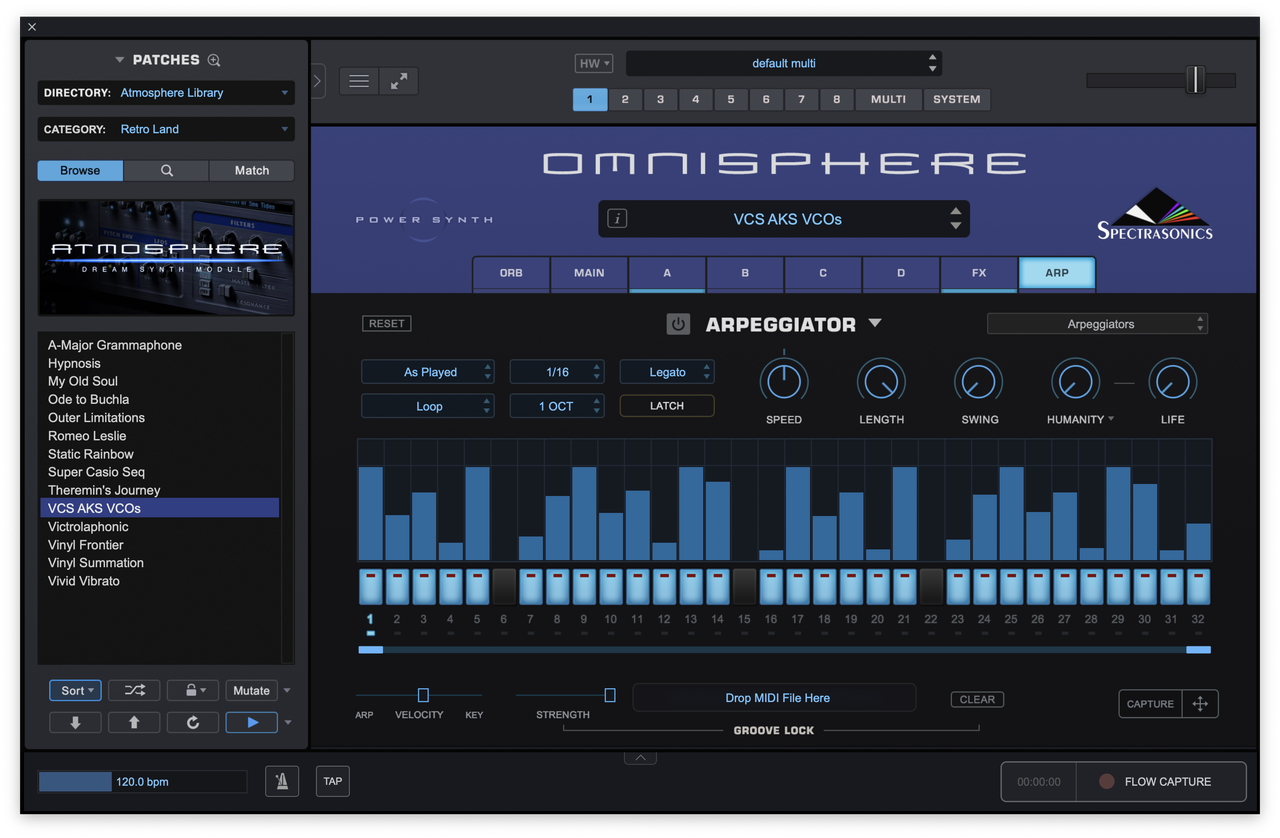1280x838 pixels.
Task: Click the RESET button
Action: 387,323
